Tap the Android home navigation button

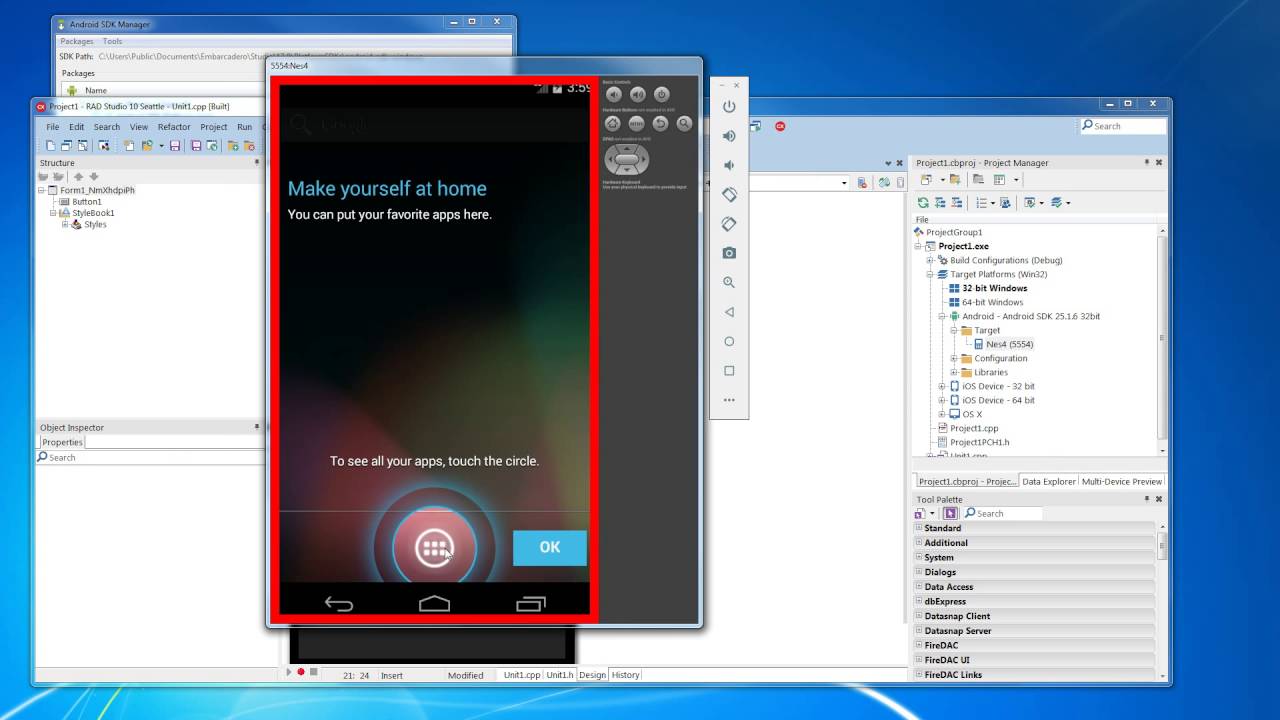pyautogui.click(x=434, y=603)
